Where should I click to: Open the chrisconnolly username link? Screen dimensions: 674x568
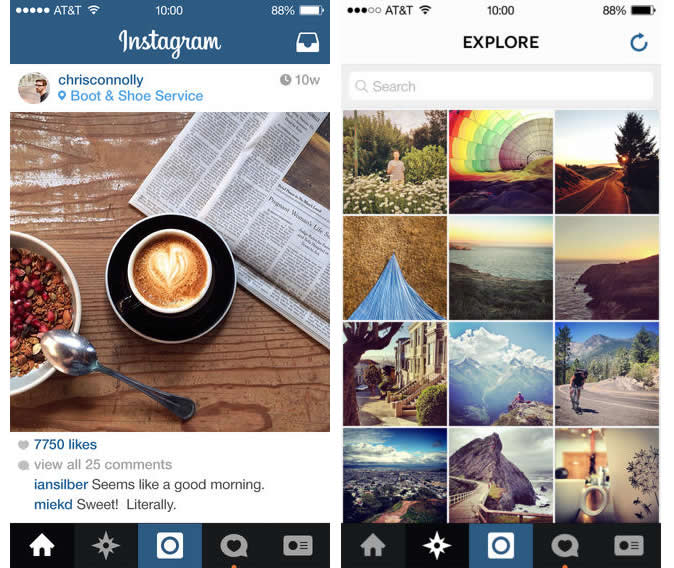[101, 80]
